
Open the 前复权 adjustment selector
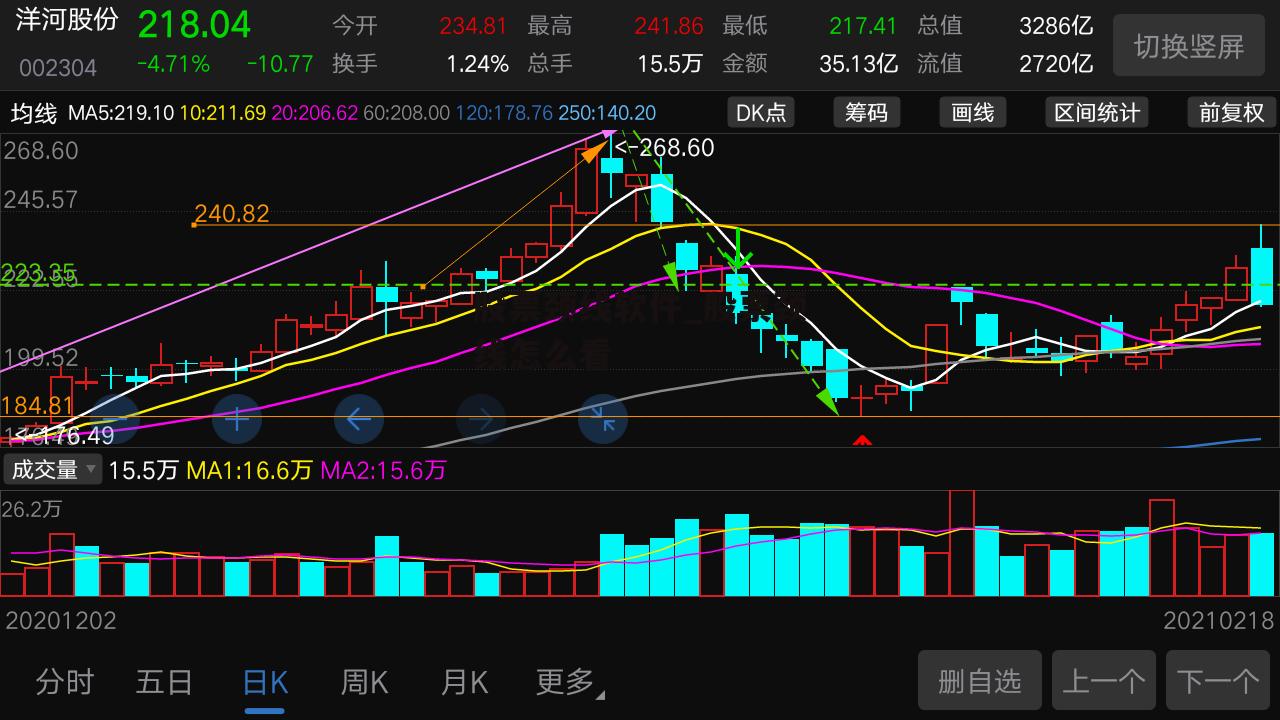[x=1232, y=113]
